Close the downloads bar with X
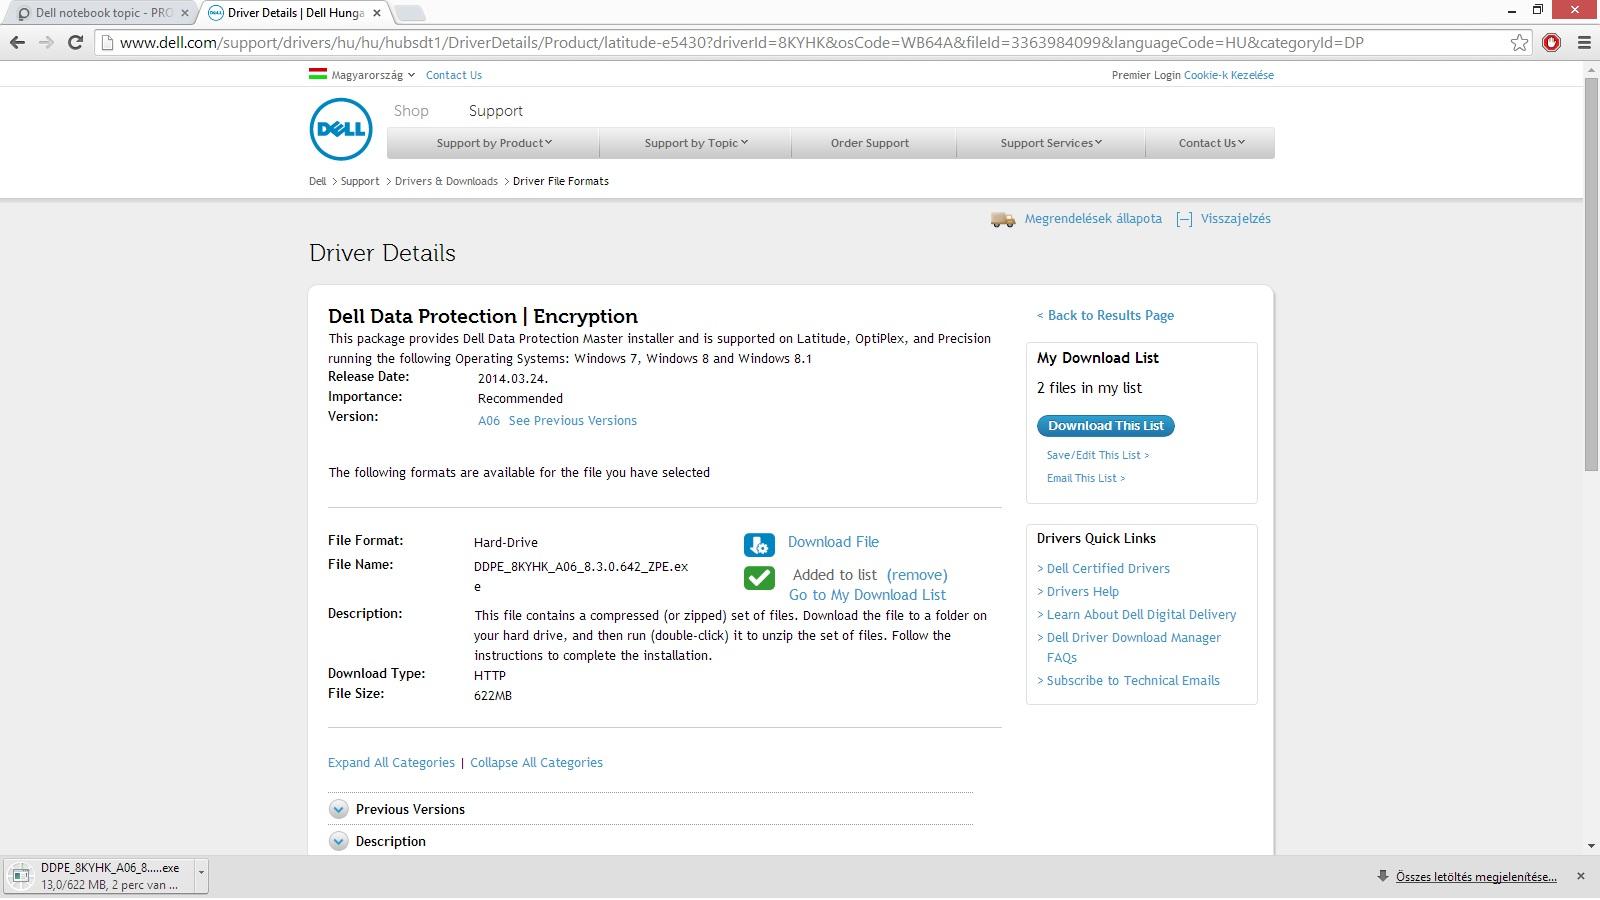 [x=1580, y=876]
